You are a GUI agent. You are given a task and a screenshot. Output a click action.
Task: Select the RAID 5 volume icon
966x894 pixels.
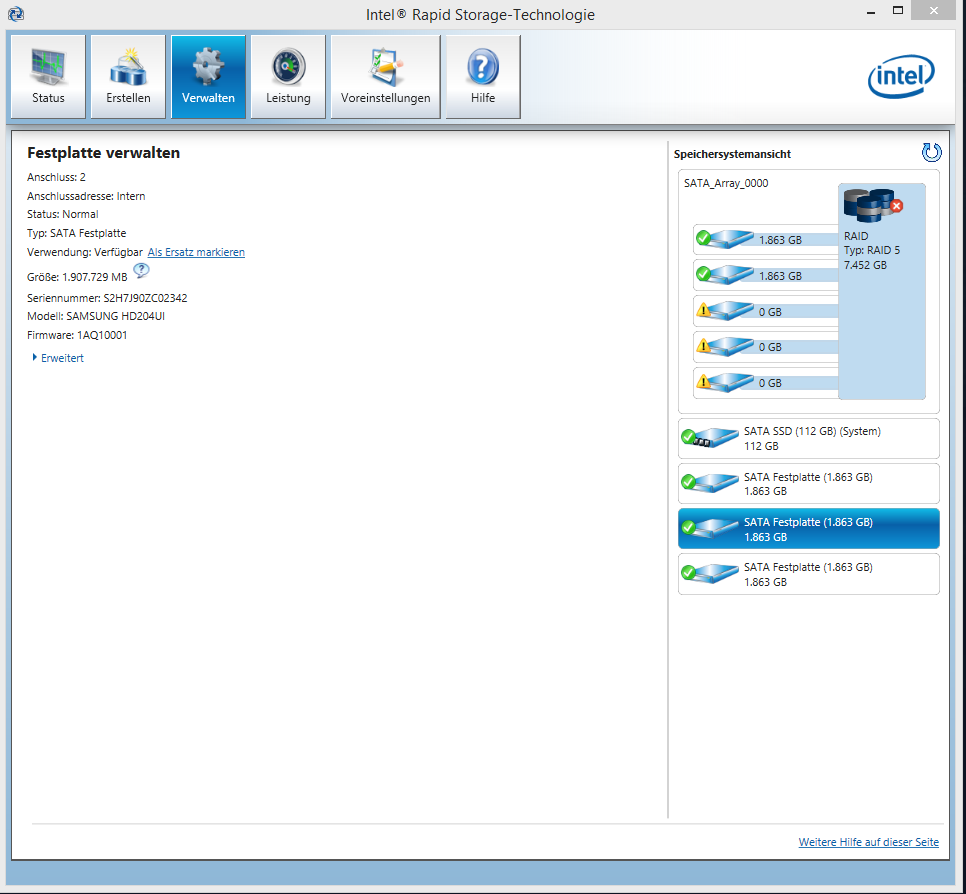[873, 205]
